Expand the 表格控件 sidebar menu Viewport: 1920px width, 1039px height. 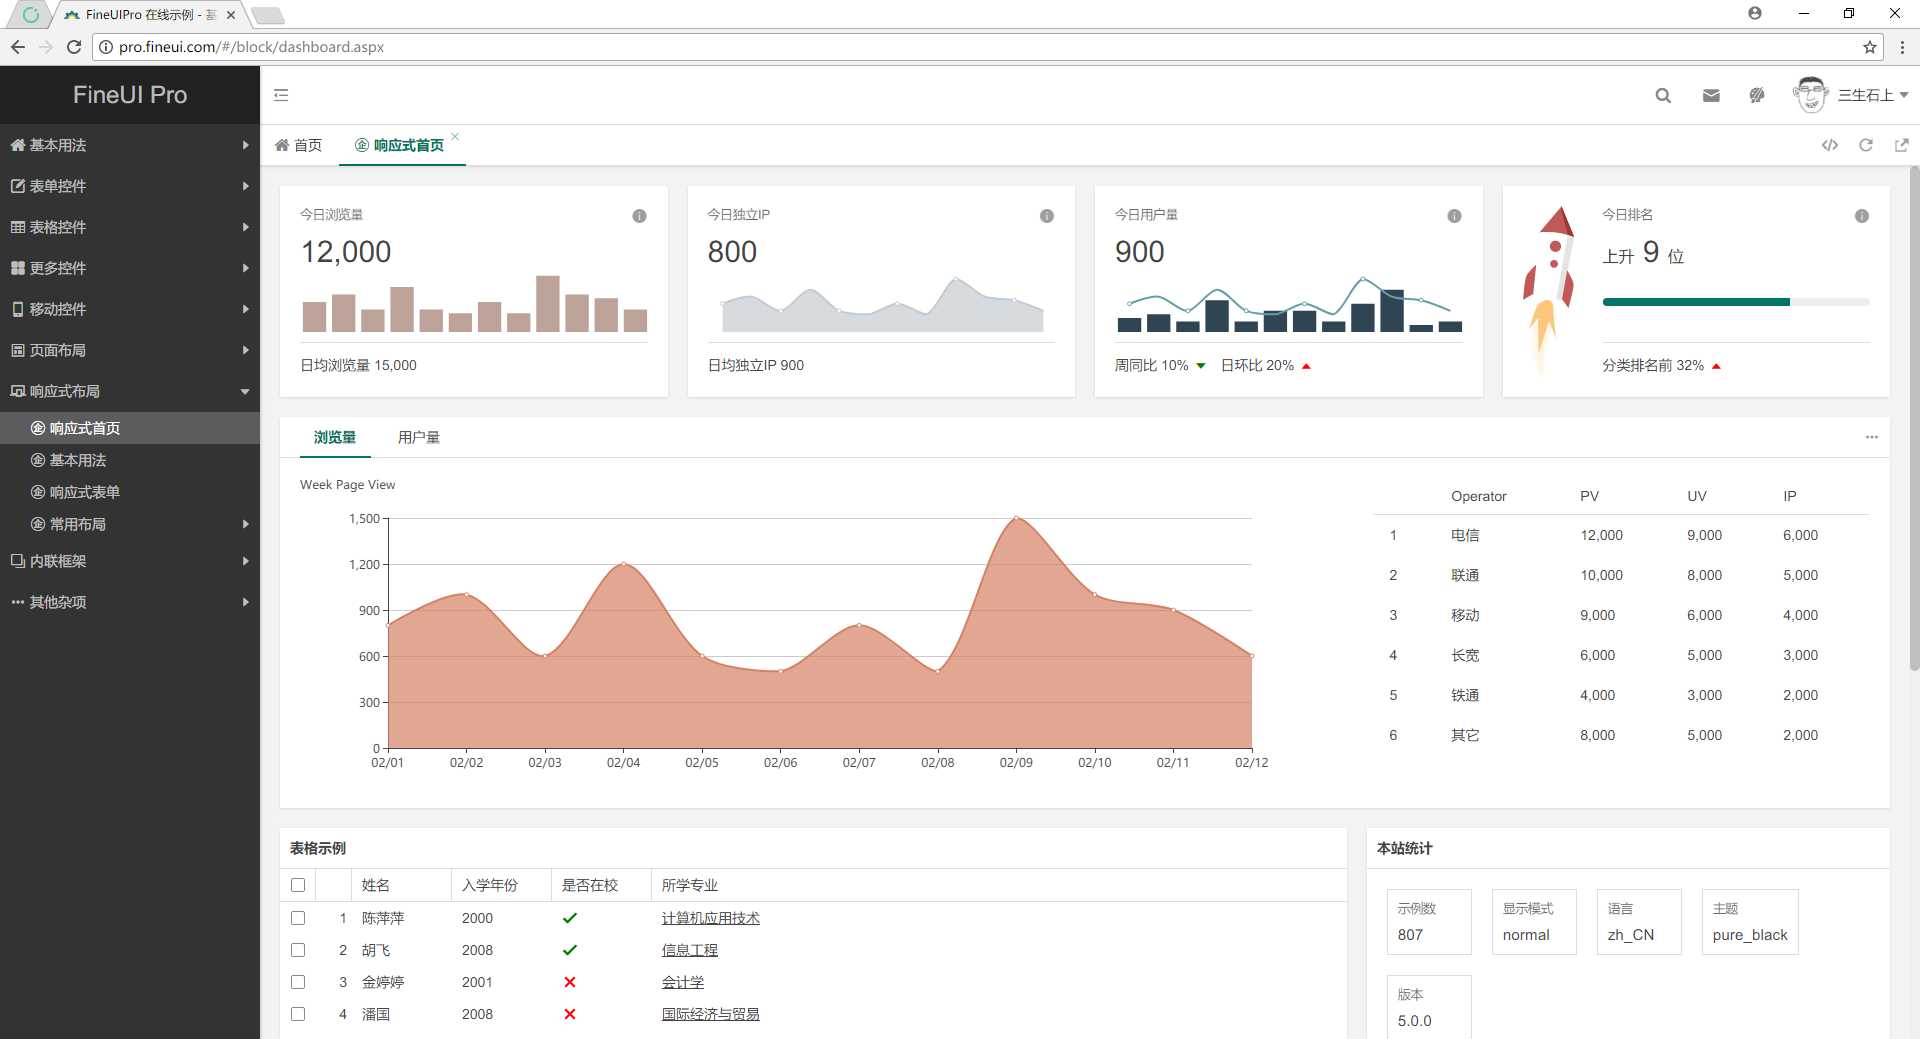tap(130, 227)
